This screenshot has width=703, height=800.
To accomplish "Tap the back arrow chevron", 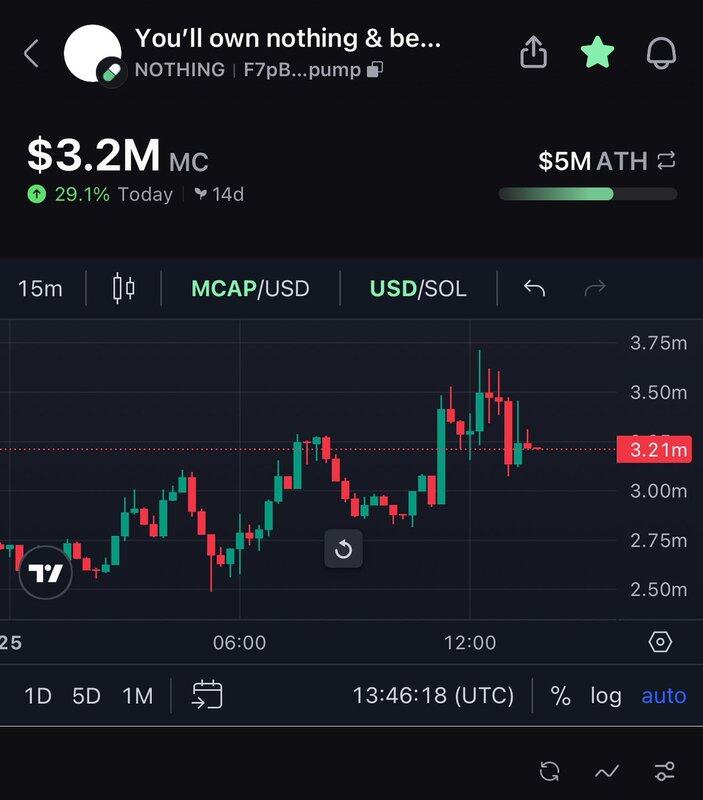I will (31, 54).
